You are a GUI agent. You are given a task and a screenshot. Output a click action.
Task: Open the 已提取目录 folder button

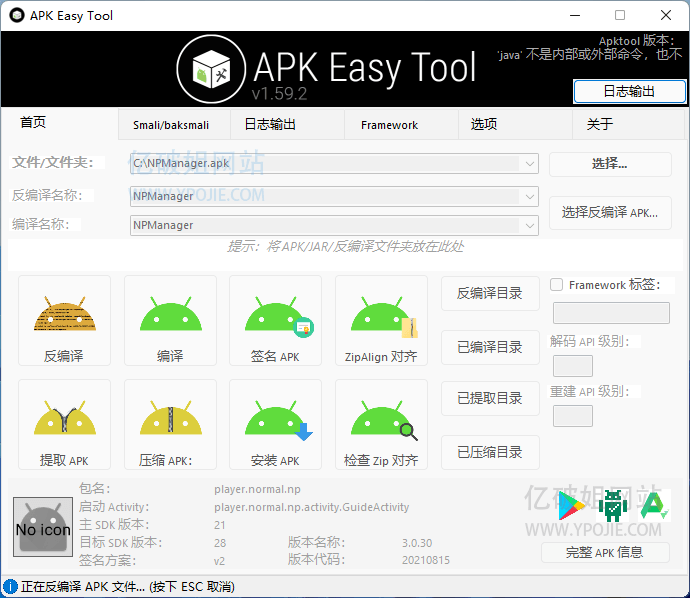pos(490,398)
